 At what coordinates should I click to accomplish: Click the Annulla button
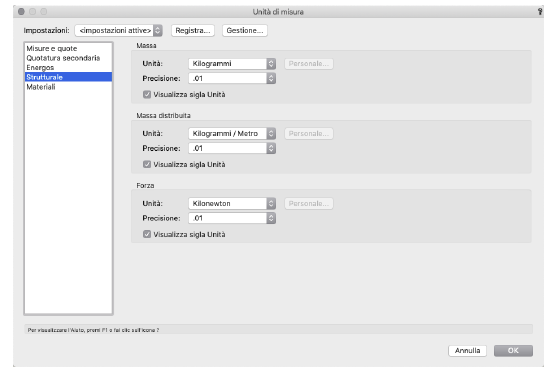click(467, 350)
